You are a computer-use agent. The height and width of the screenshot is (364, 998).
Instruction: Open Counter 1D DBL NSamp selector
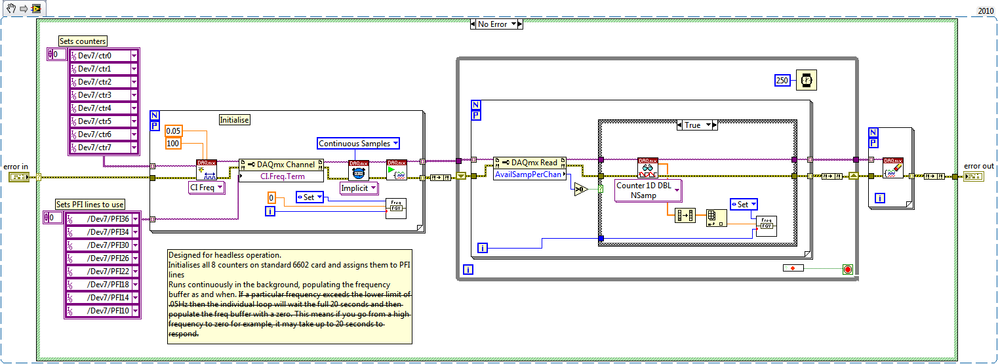pos(647,190)
